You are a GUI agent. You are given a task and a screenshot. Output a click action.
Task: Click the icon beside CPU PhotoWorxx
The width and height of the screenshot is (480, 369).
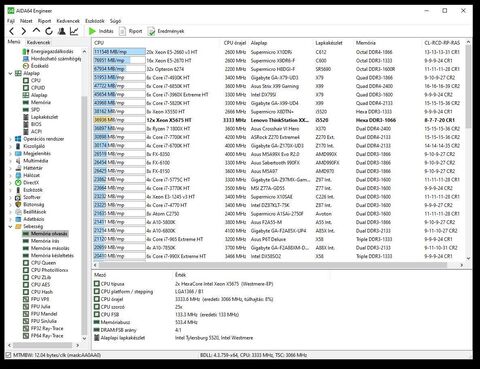(26, 270)
